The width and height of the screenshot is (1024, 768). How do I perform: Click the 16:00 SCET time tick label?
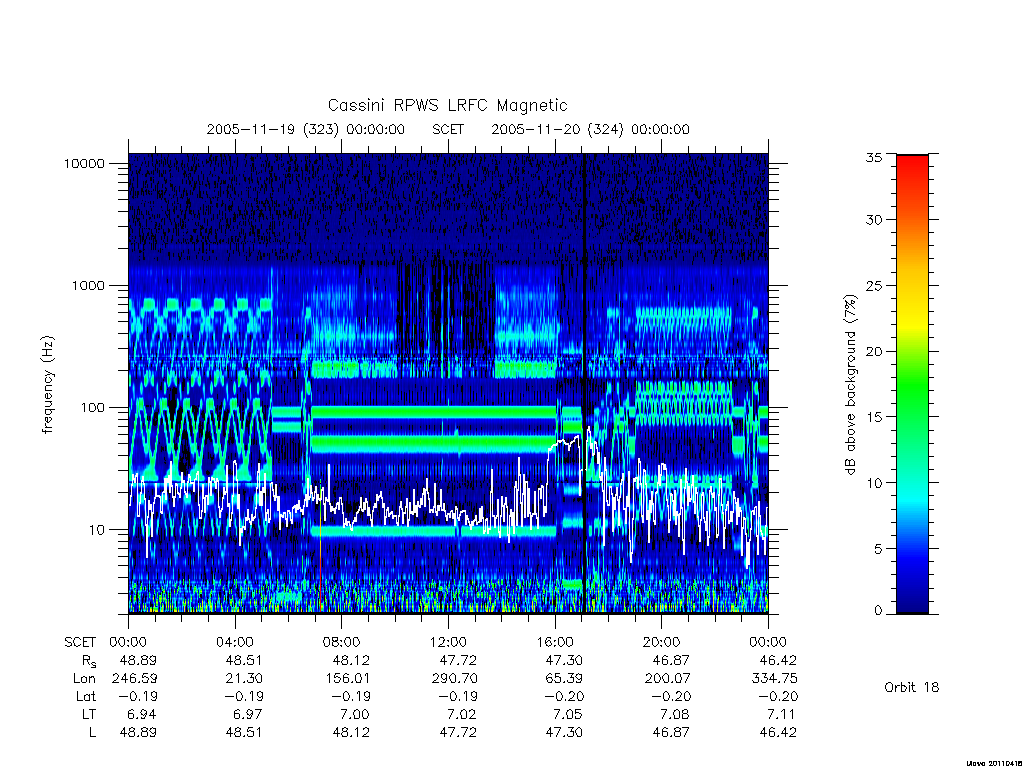(555, 642)
